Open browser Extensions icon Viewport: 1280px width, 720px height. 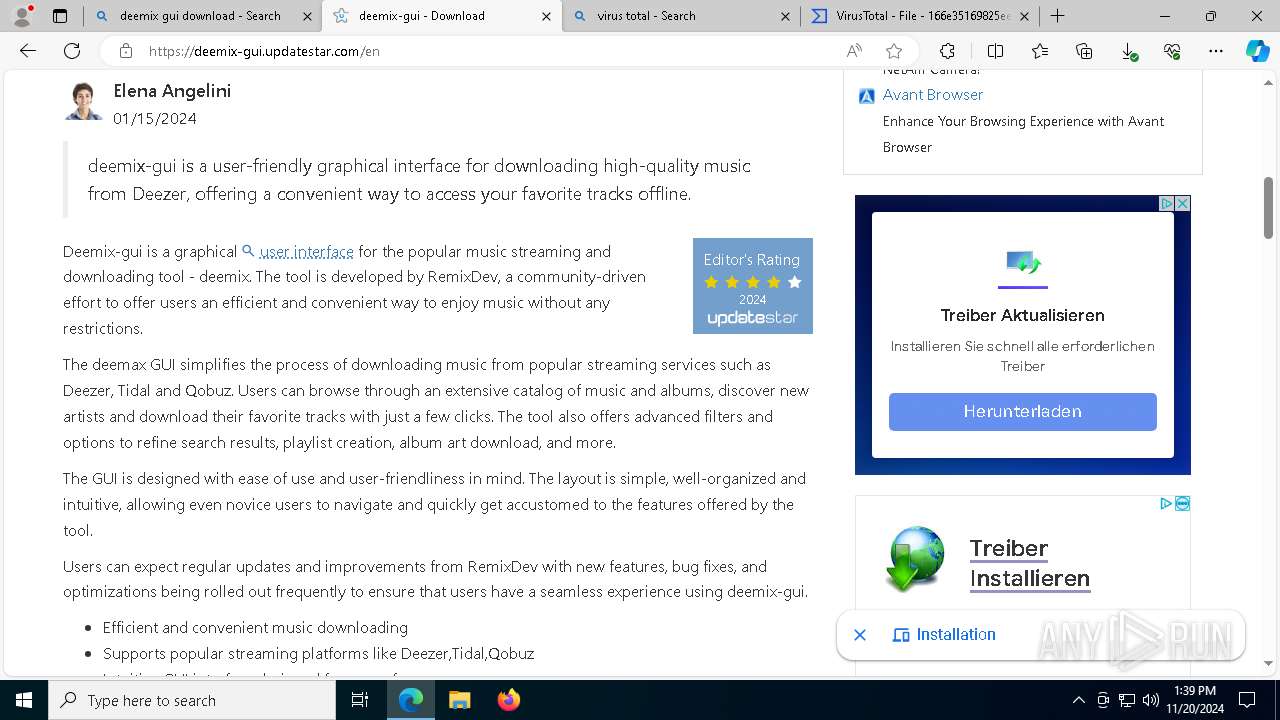click(947, 51)
